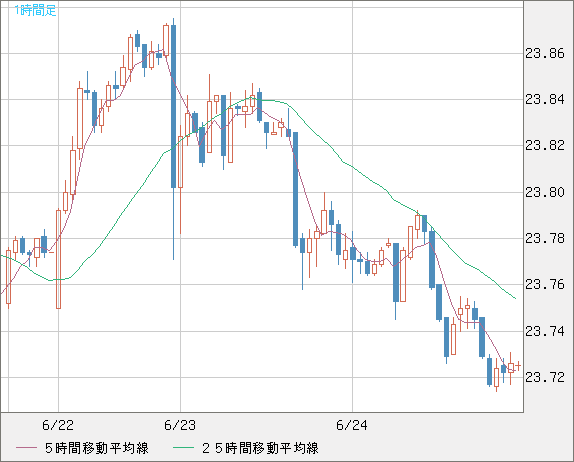
Task: Select the 23.78 price axis label
Action: click(545, 239)
